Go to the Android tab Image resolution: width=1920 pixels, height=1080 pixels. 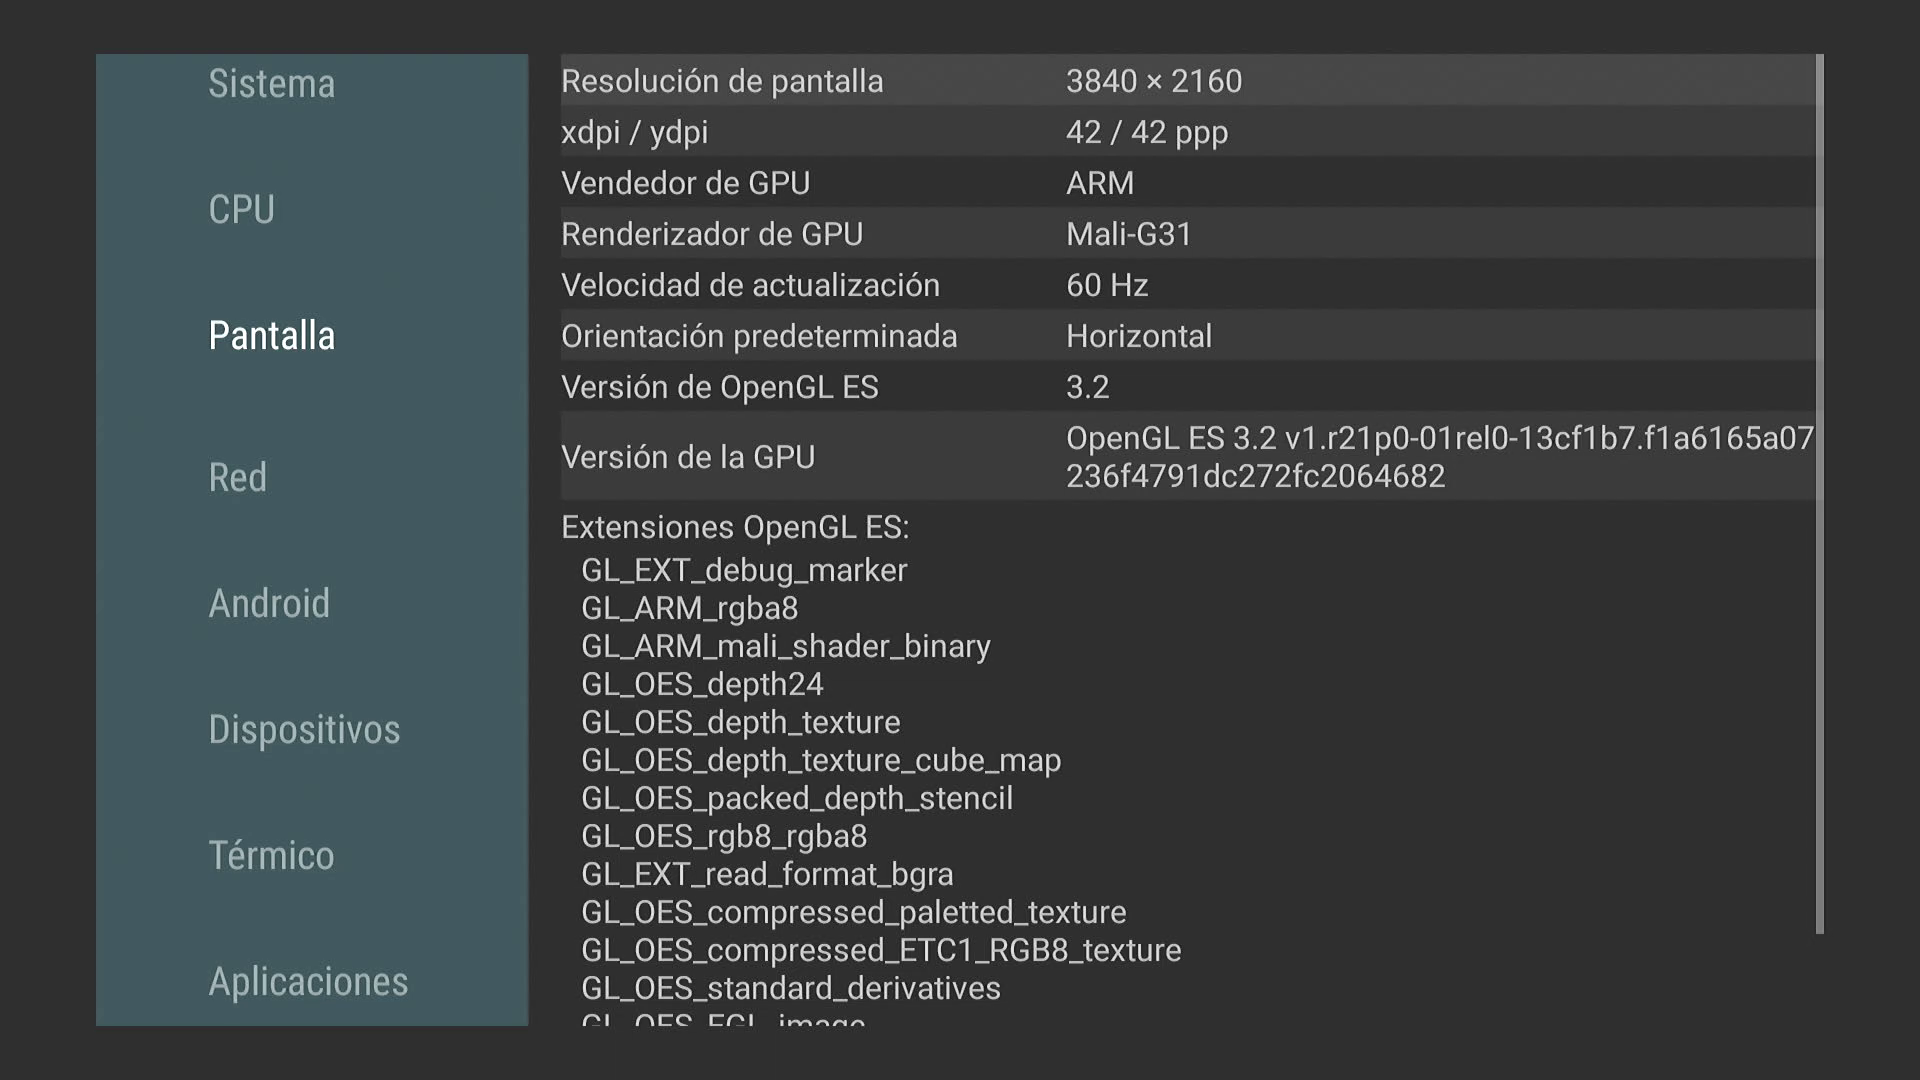[x=268, y=604]
